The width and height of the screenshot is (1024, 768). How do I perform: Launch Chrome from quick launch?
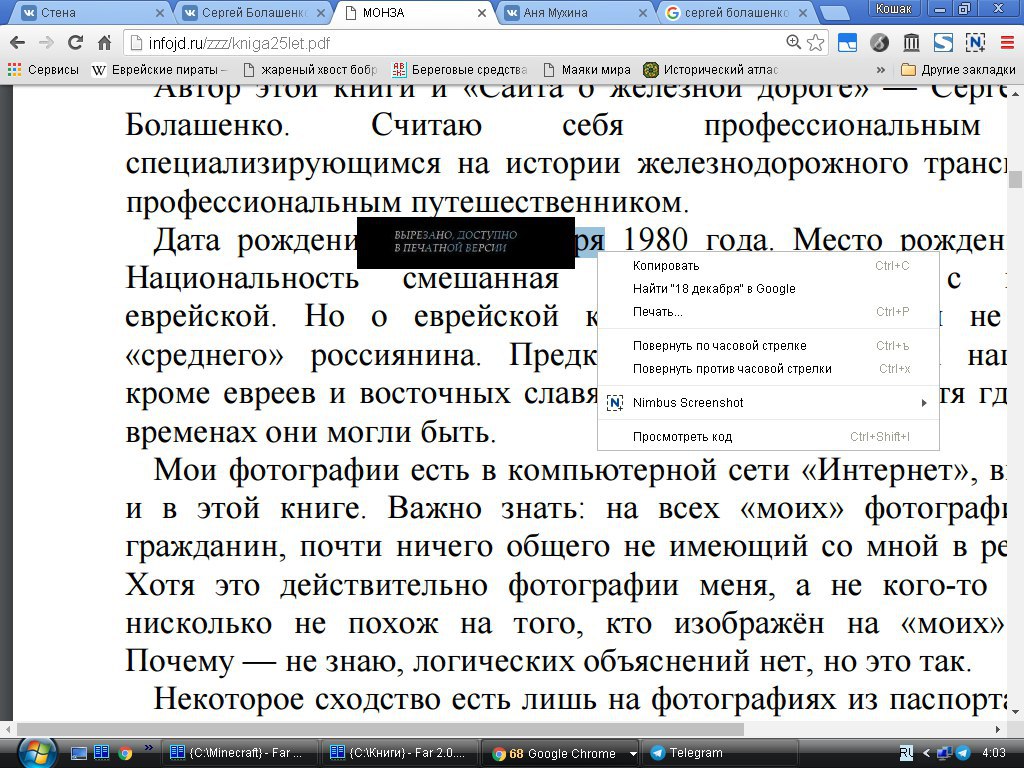click(125, 753)
